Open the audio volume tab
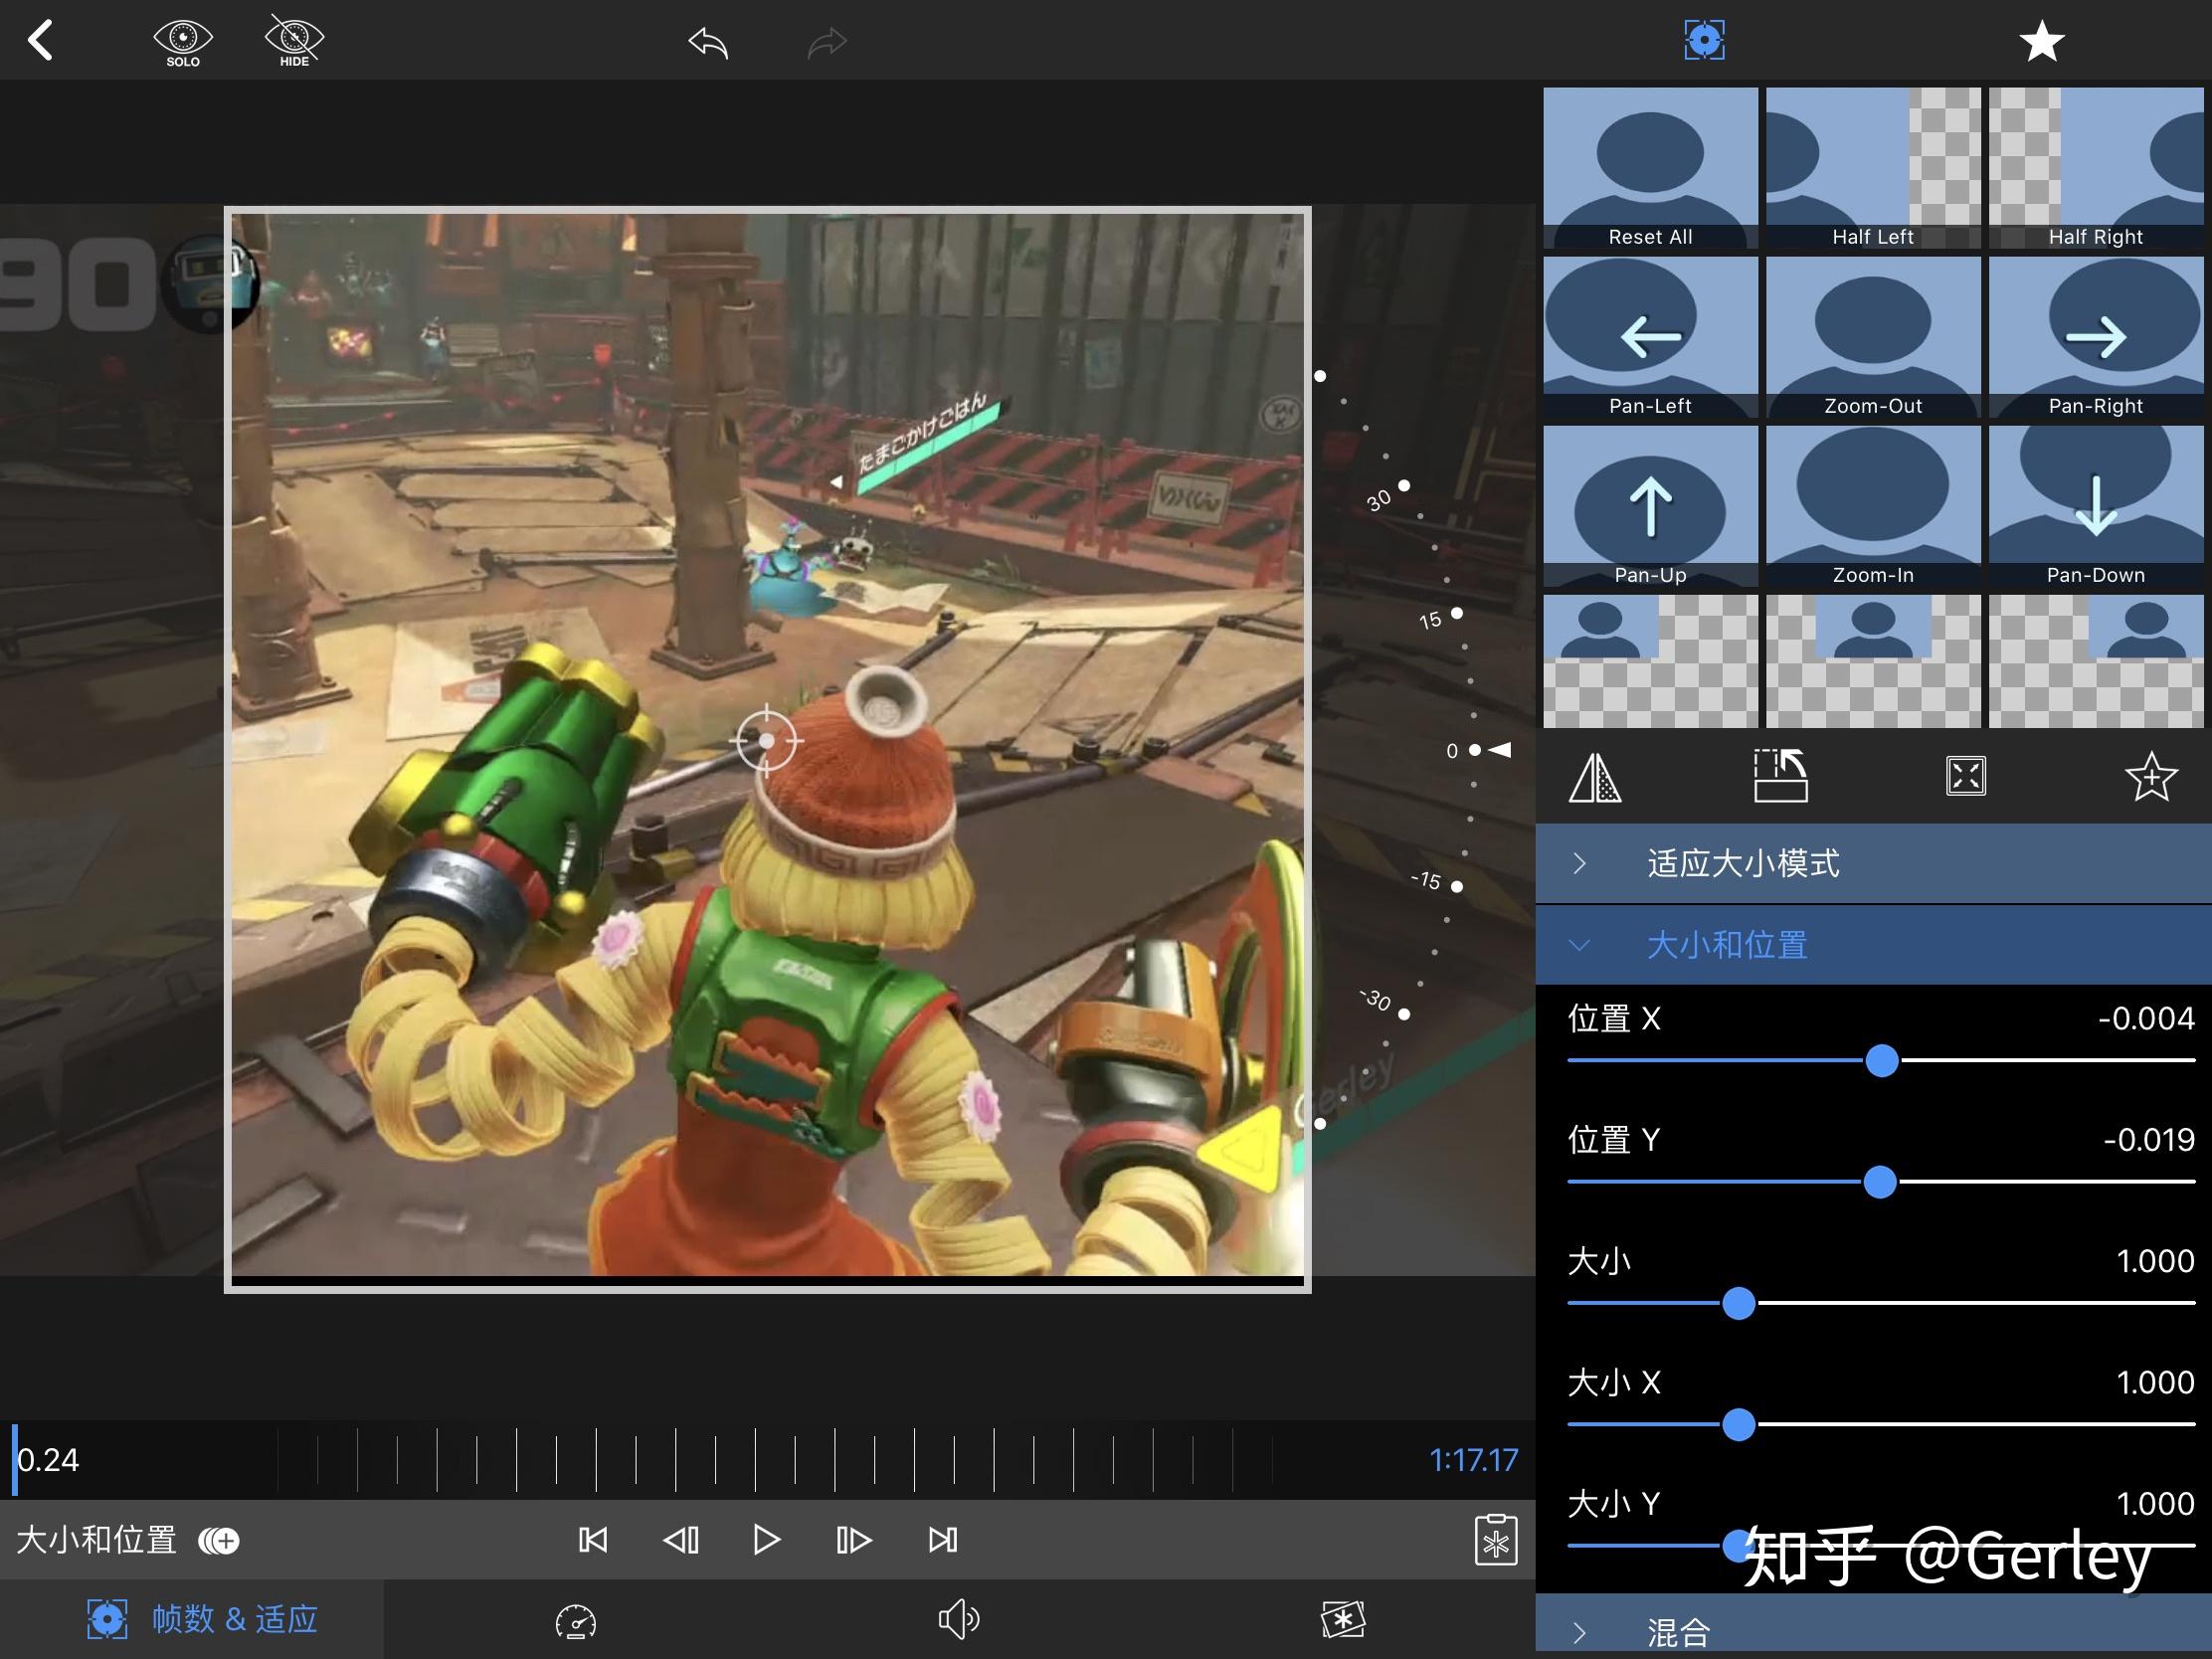2212x1659 pixels. click(x=958, y=1619)
